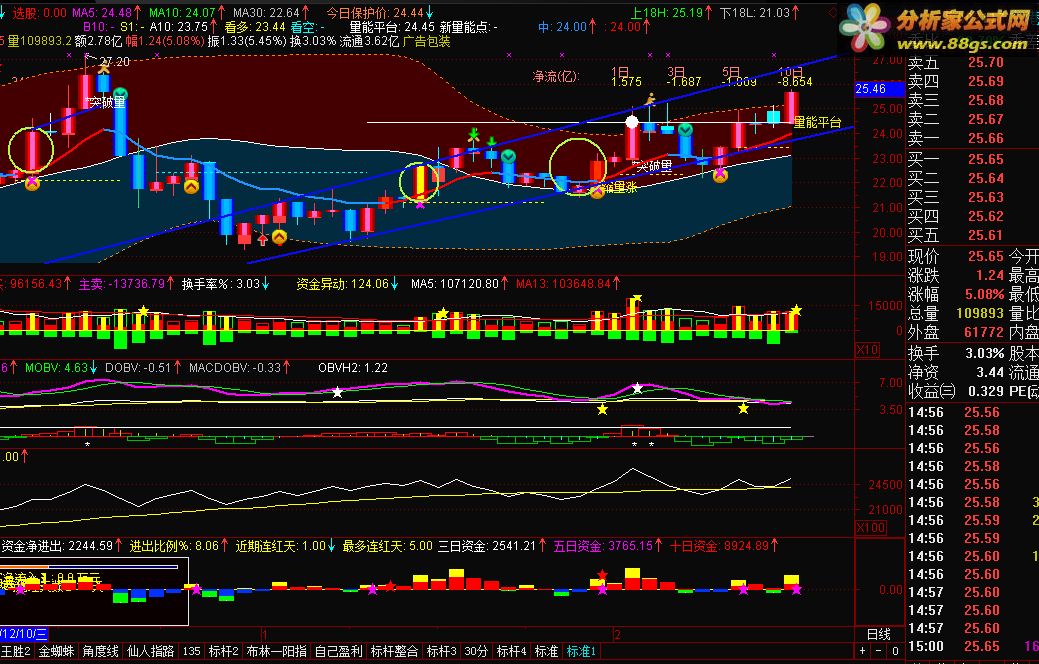
Task: Click the orange marker under 缩量涨 label
Action: point(597,192)
